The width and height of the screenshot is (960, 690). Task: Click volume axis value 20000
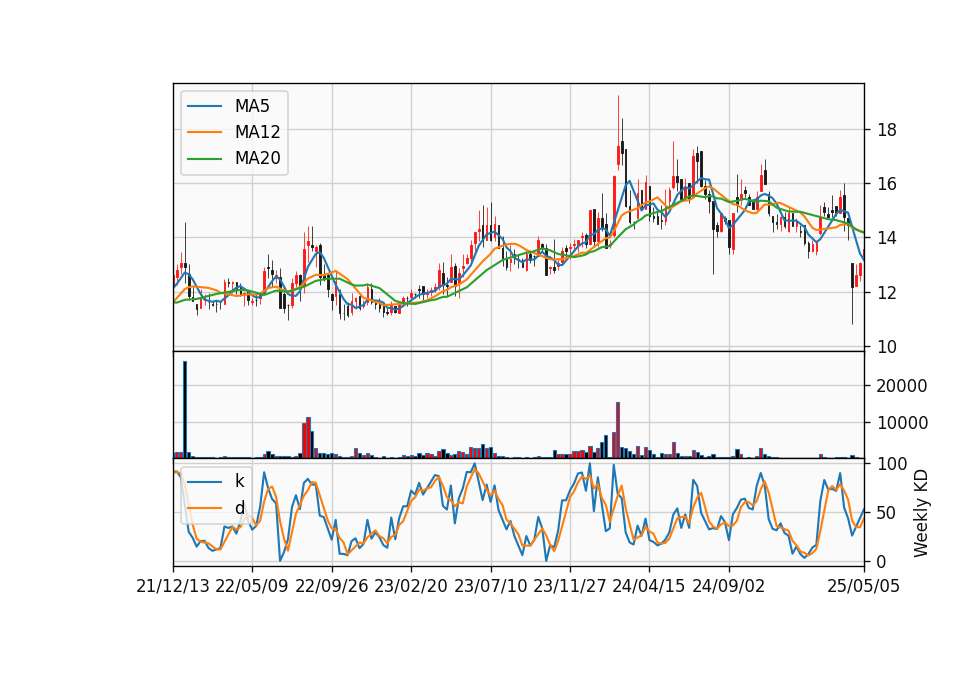pos(902,386)
